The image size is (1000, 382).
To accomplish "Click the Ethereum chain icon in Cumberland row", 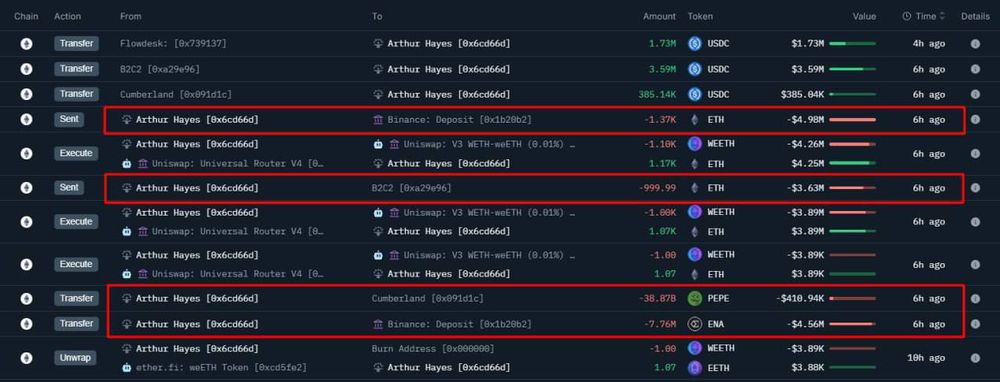I will pos(26,94).
